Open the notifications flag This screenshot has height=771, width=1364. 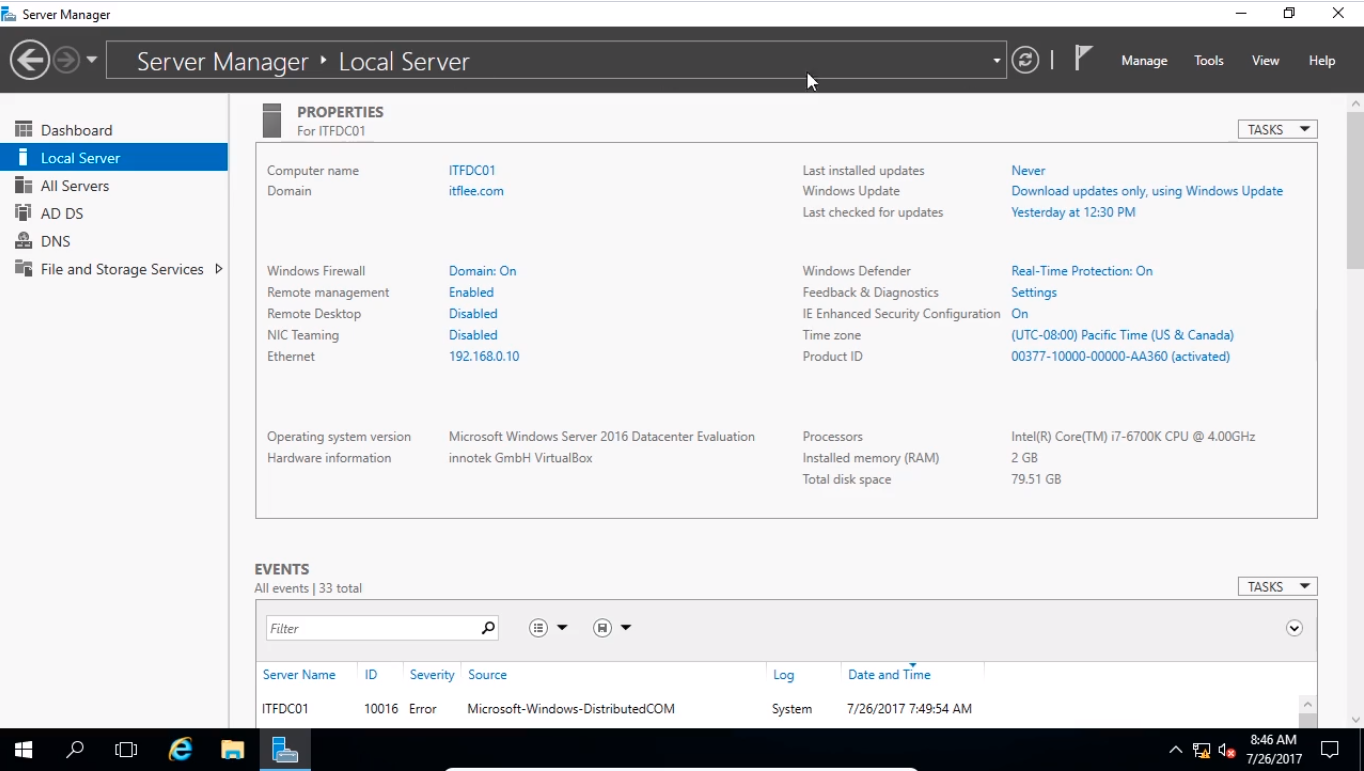point(1082,59)
